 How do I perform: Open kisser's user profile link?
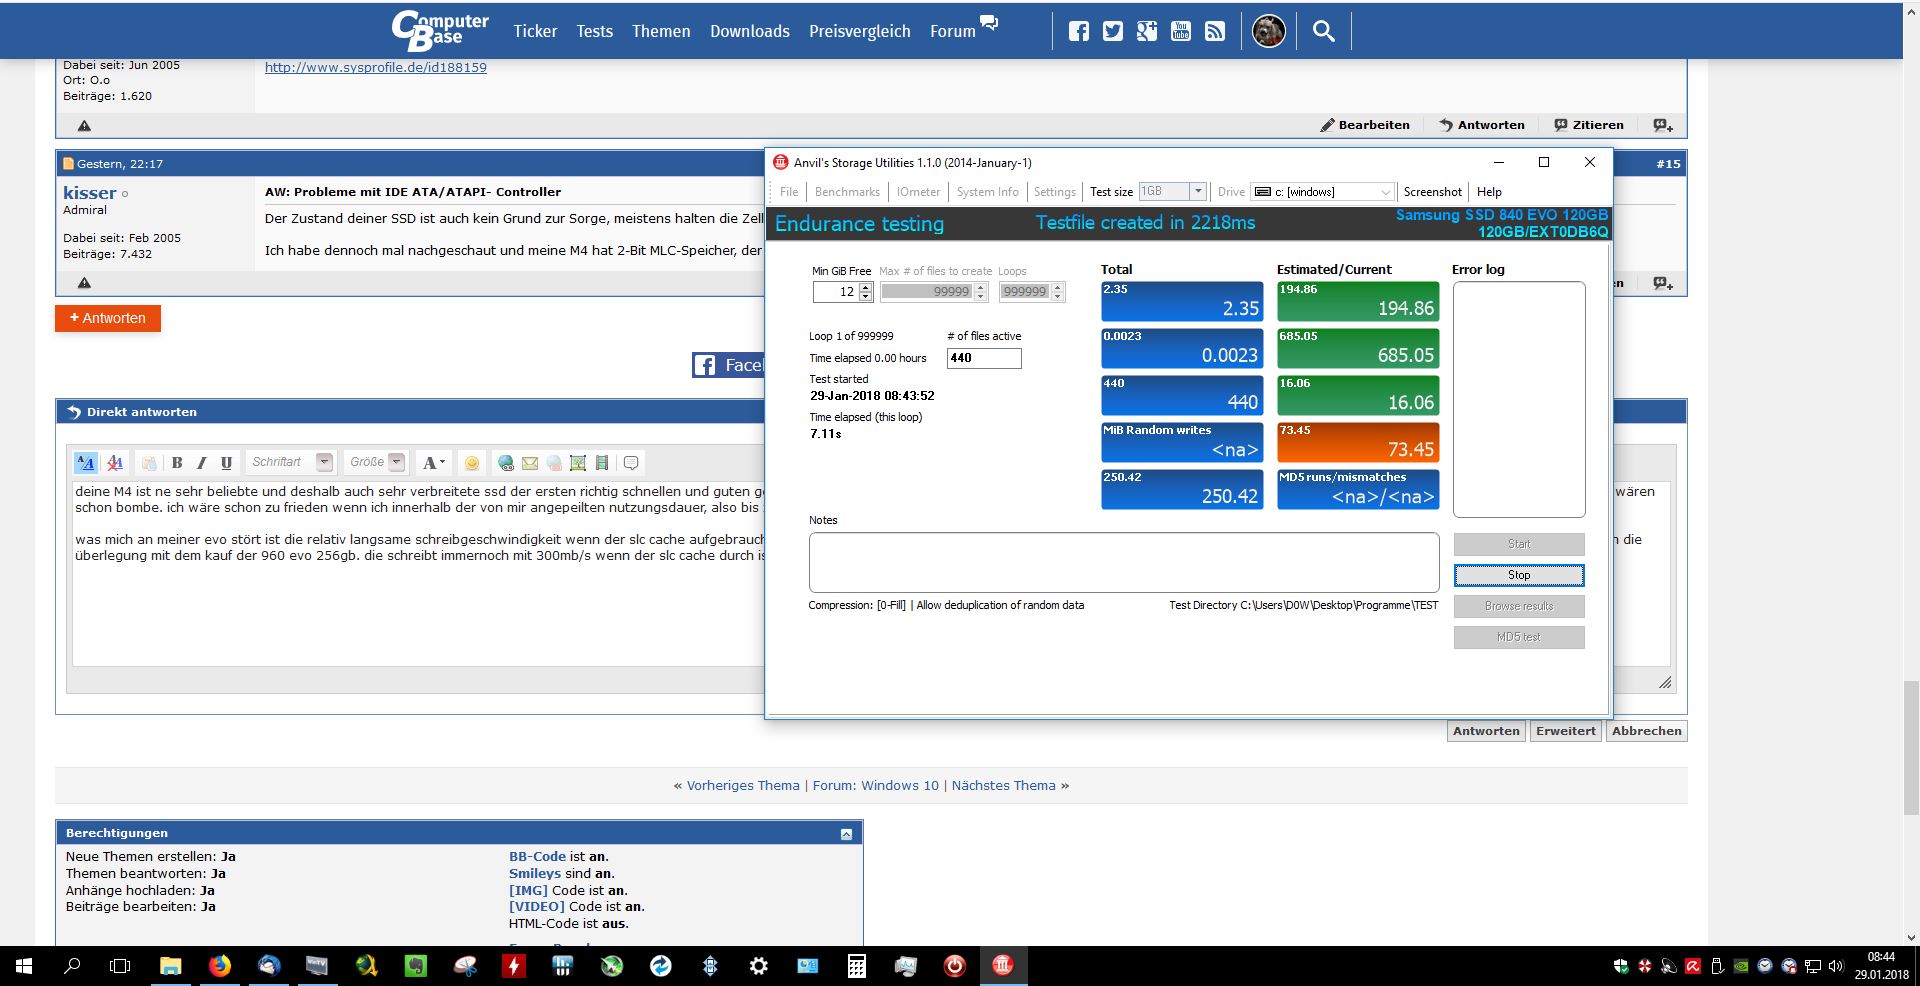[90, 193]
